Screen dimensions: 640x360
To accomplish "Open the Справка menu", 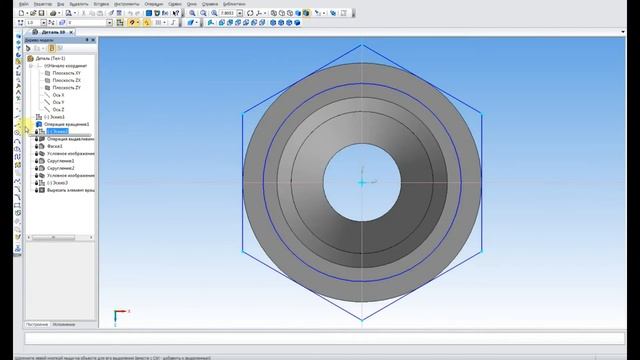I will (x=210, y=4).
